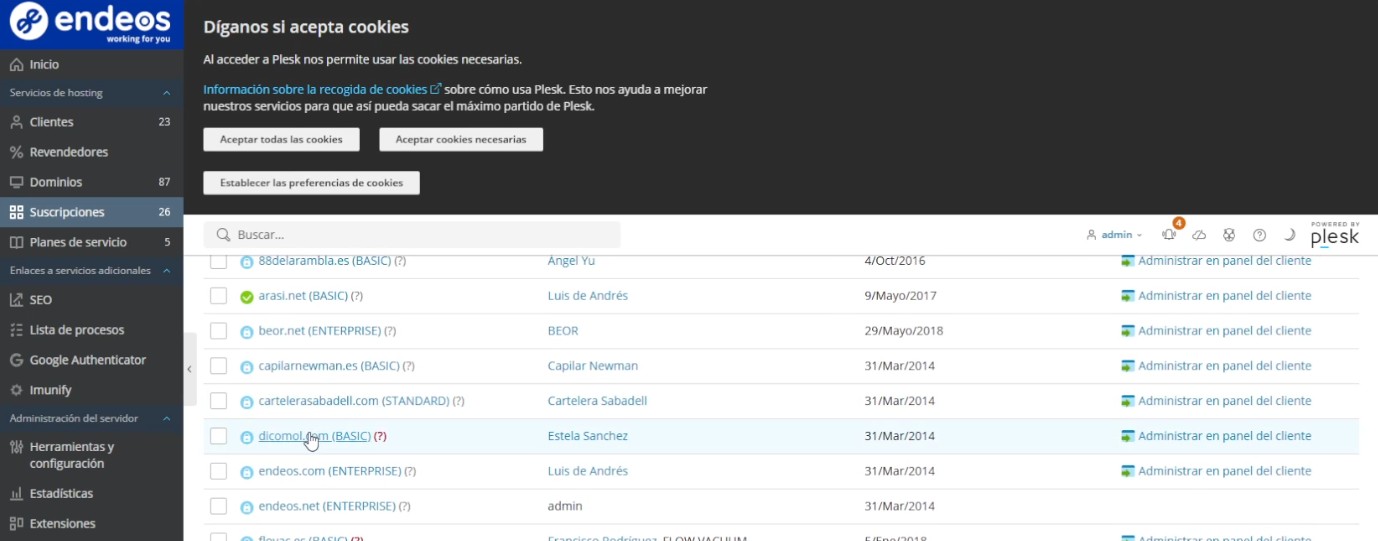This screenshot has height=541, width=1378.
Task: Click the advisor icon beside help
Action: (1229, 235)
